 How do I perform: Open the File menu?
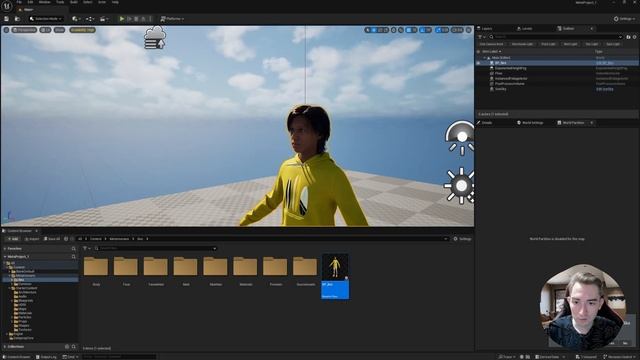click(x=19, y=2)
